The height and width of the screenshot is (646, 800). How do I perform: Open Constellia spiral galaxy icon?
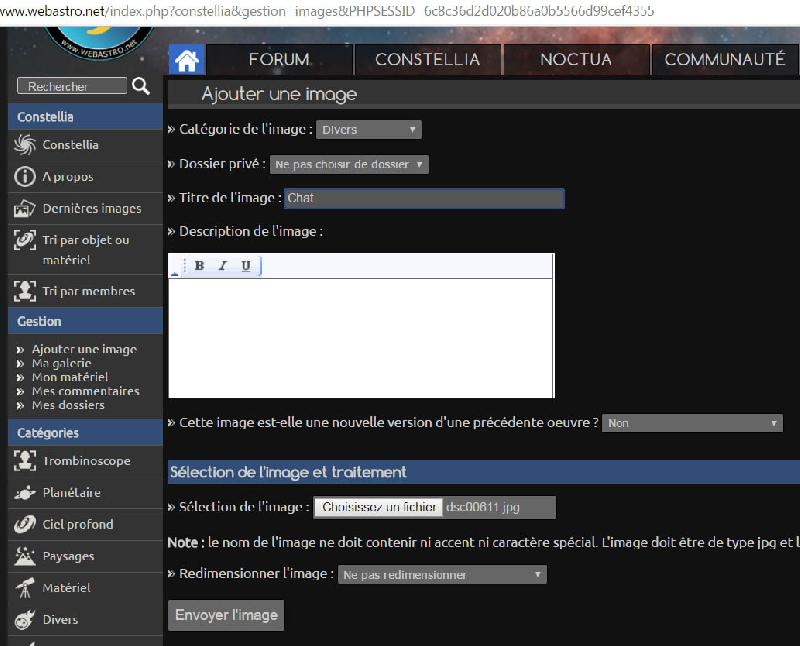point(24,145)
